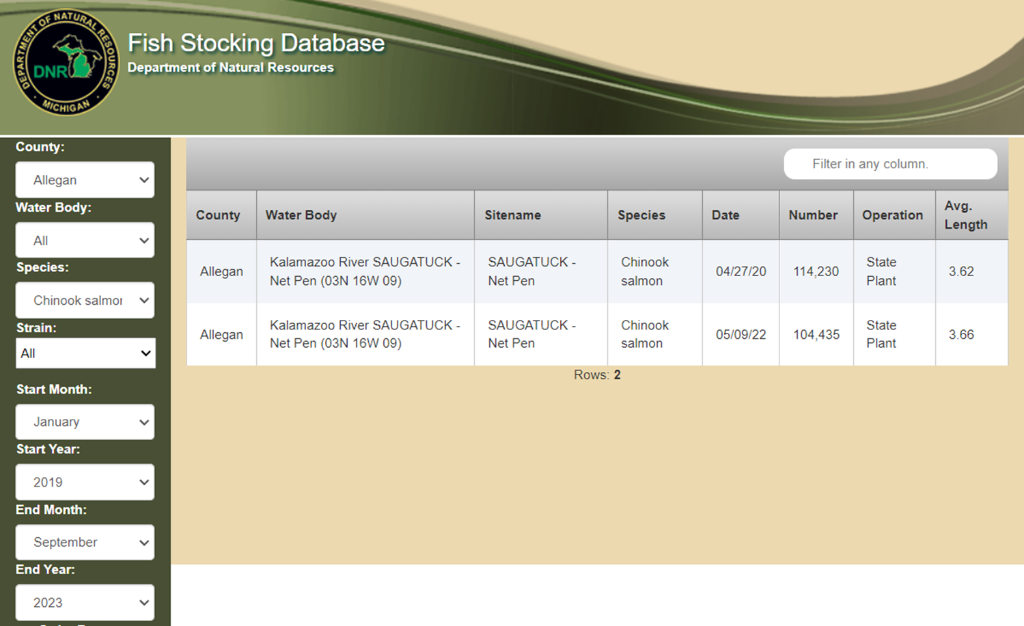Expand the Water Body dropdown
The image size is (1024, 626).
85,240
